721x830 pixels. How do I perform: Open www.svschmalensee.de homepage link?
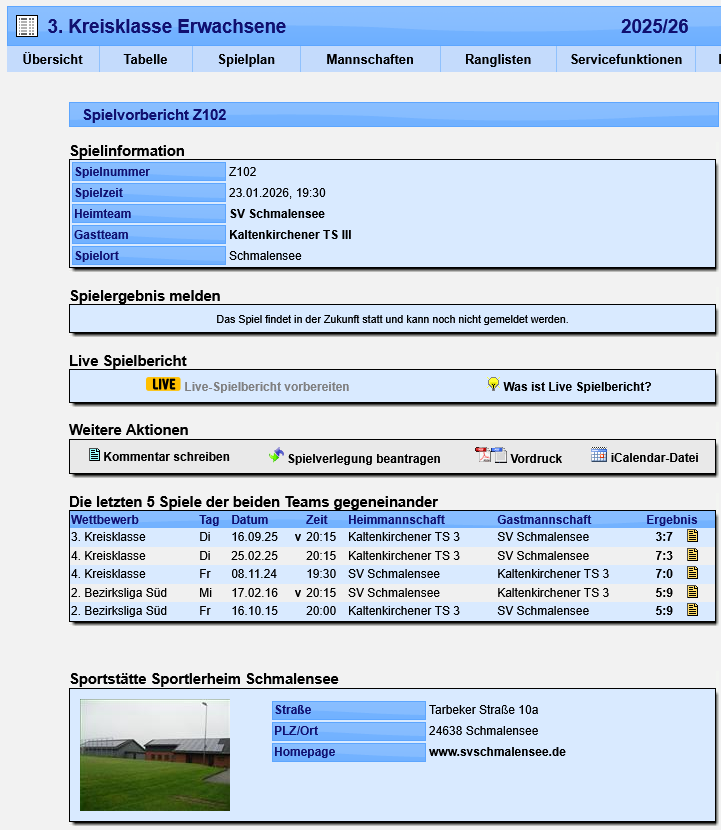pos(497,752)
